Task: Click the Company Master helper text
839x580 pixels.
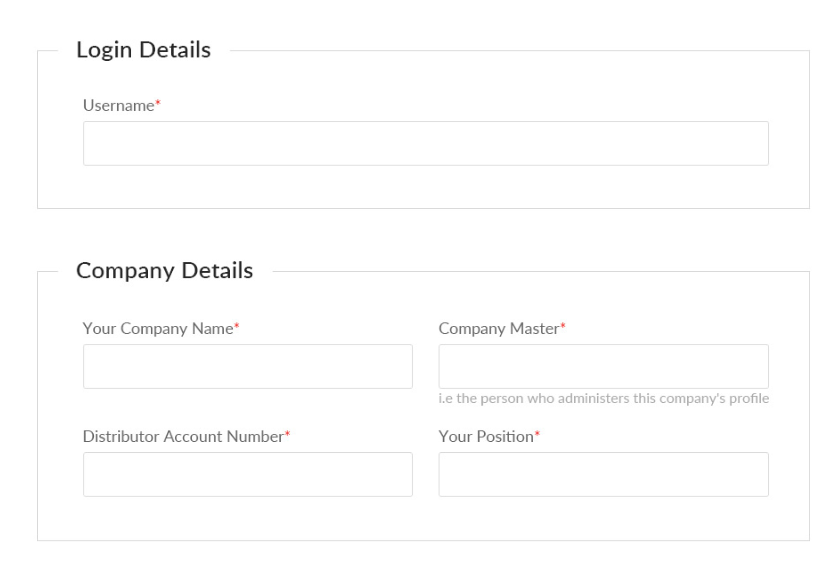Action: click(603, 400)
